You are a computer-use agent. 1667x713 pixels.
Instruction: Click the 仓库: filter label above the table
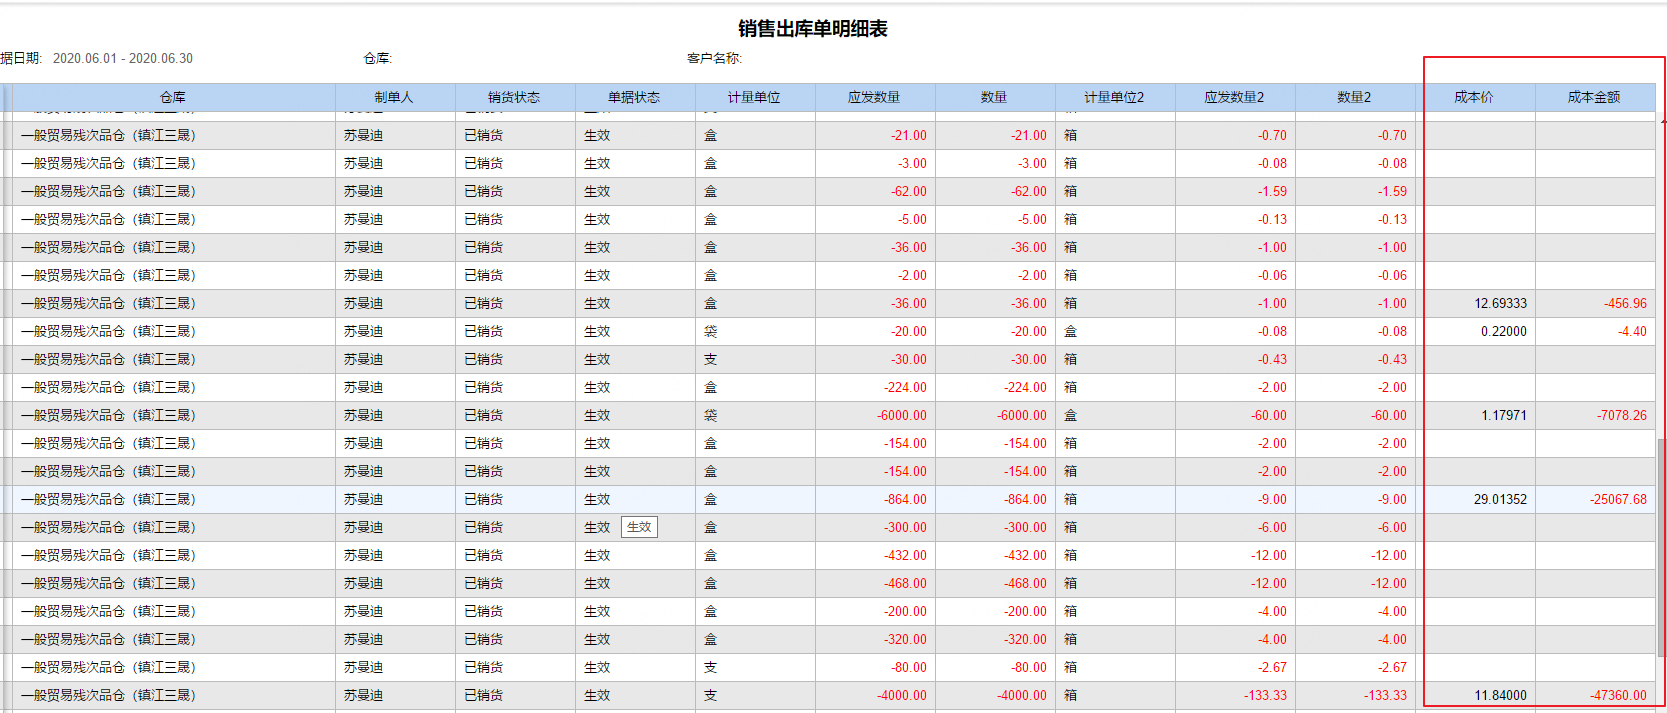click(377, 58)
